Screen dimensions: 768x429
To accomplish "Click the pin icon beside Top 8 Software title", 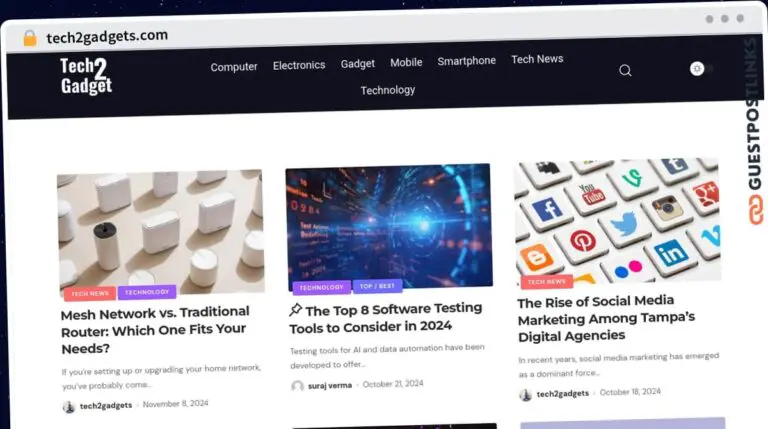I will (295, 310).
